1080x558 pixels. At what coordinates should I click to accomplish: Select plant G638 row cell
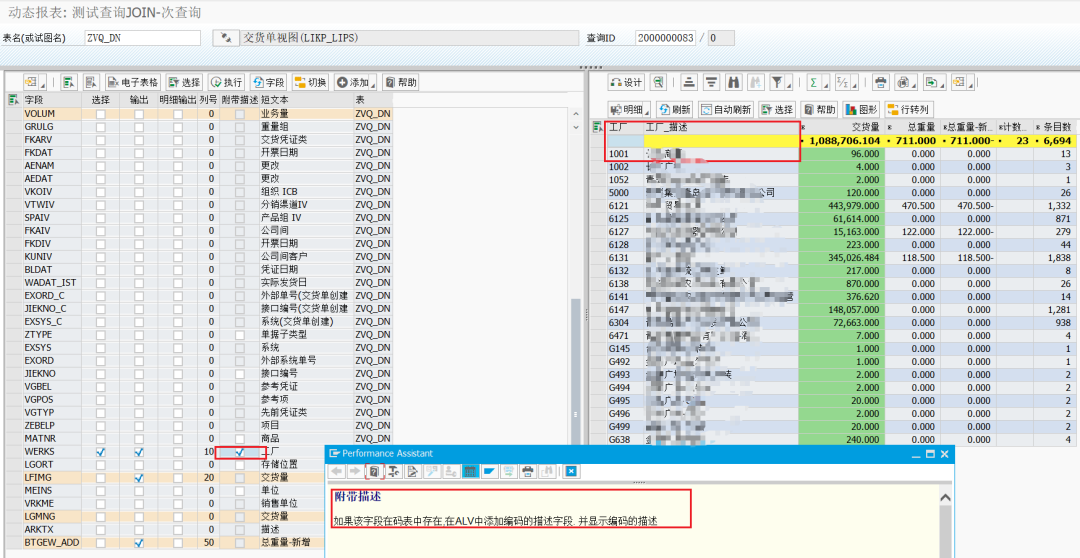(x=625, y=440)
